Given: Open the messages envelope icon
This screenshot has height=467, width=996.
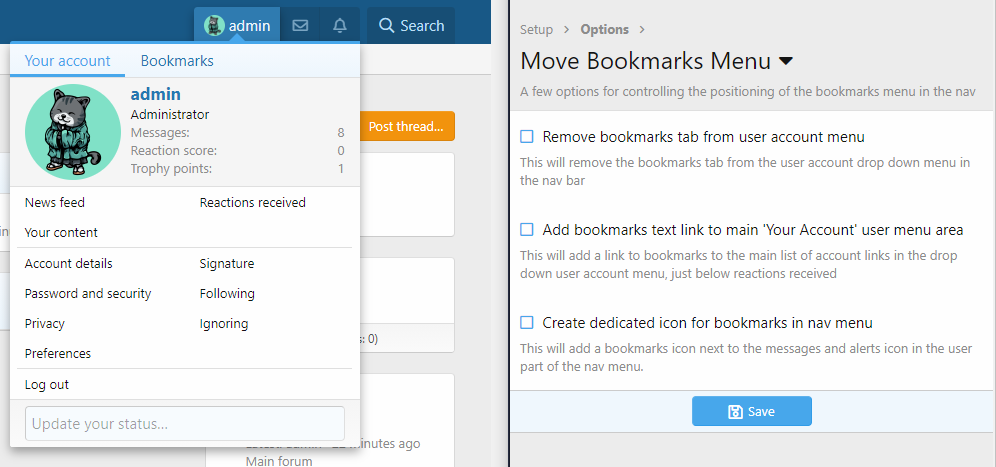Looking at the screenshot, I should 299,26.
